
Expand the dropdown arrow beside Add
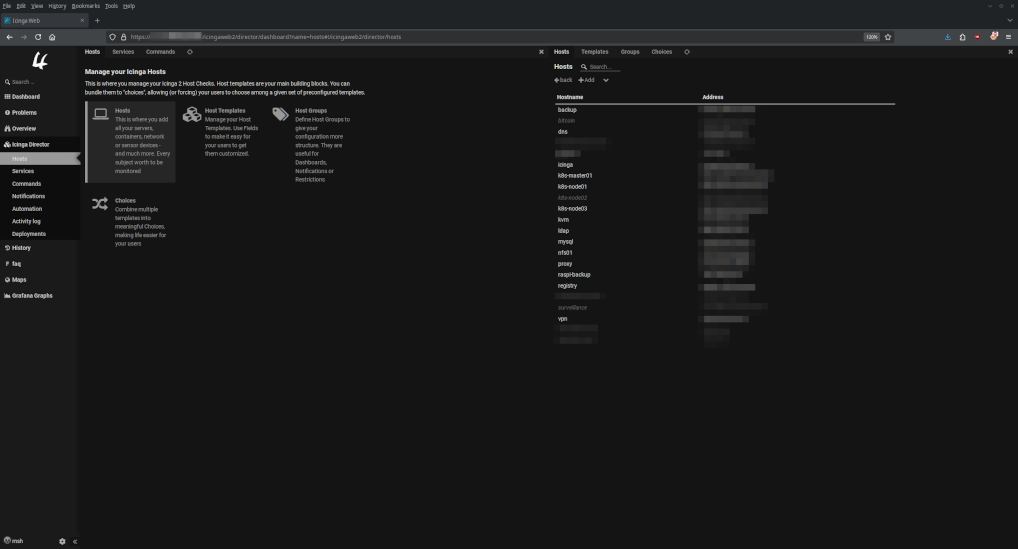pos(606,80)
